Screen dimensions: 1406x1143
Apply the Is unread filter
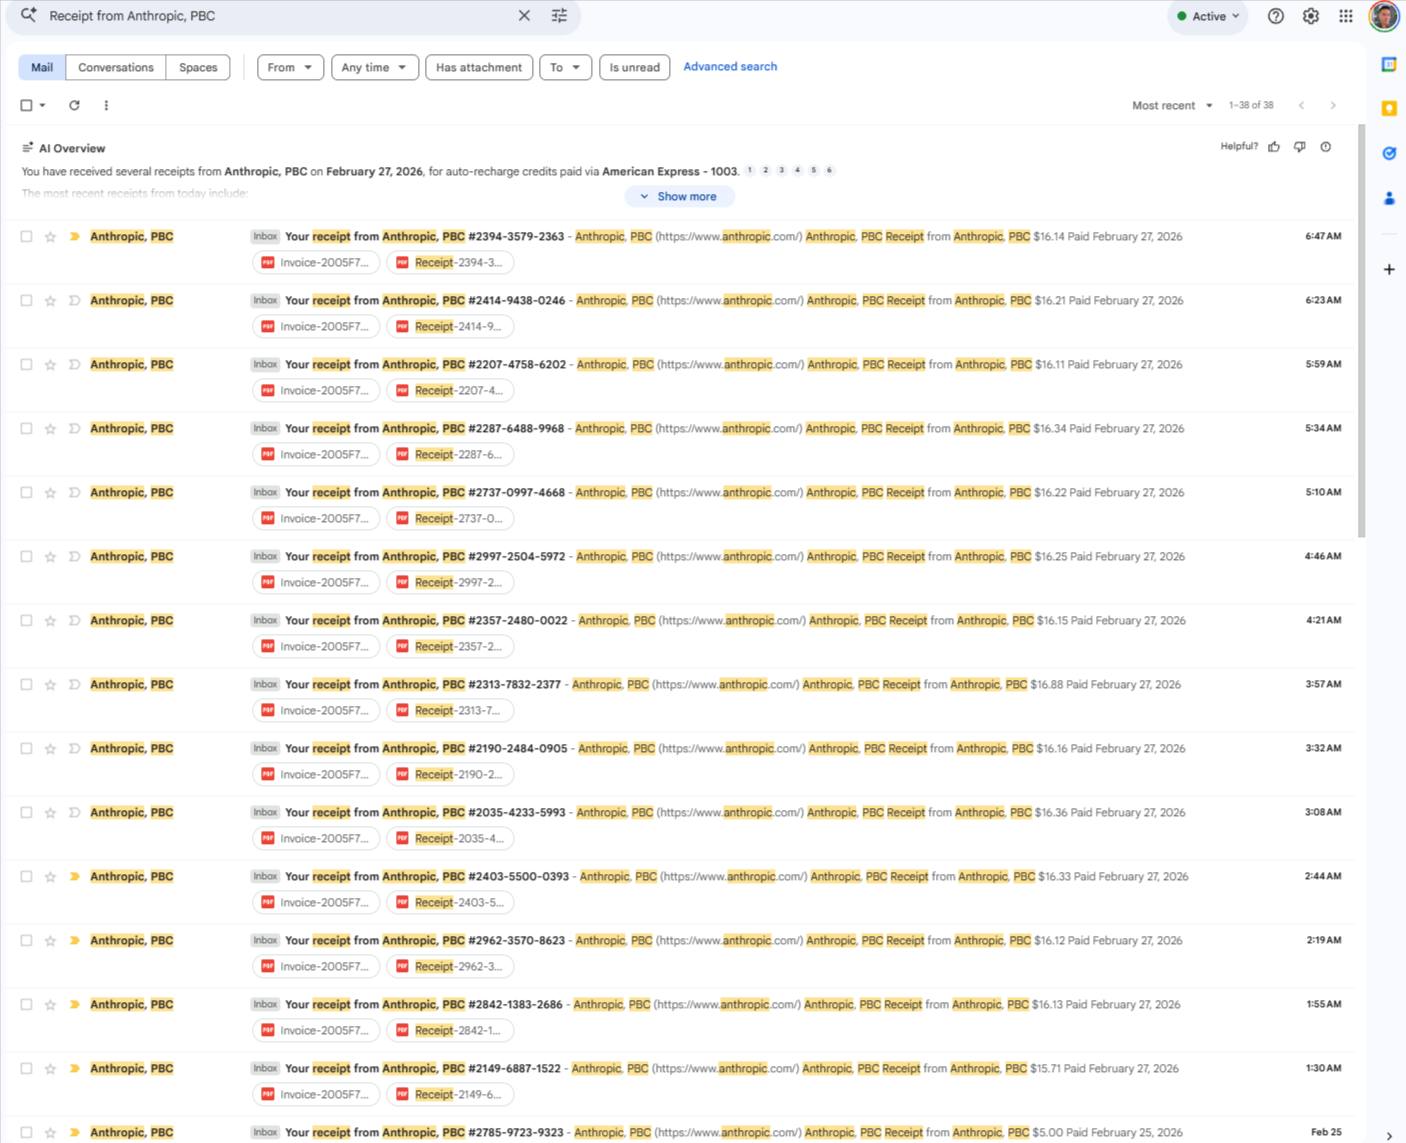click(x=635, y=67)
